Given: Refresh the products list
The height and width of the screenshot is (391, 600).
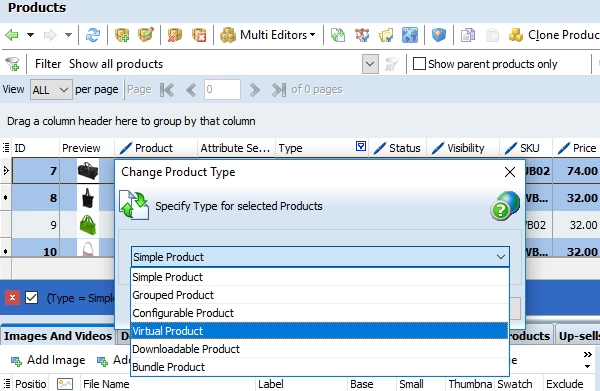Looking at the screenshot, I should 93,35.
